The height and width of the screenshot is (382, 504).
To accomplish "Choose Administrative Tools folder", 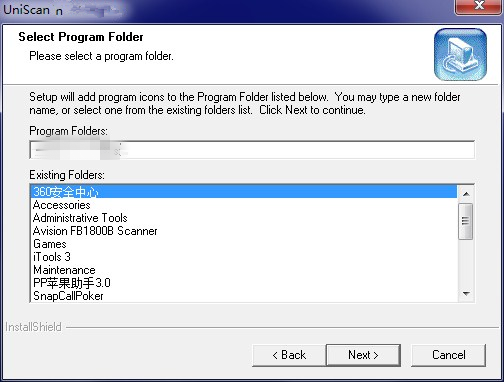I will click(x=244, y=218).
